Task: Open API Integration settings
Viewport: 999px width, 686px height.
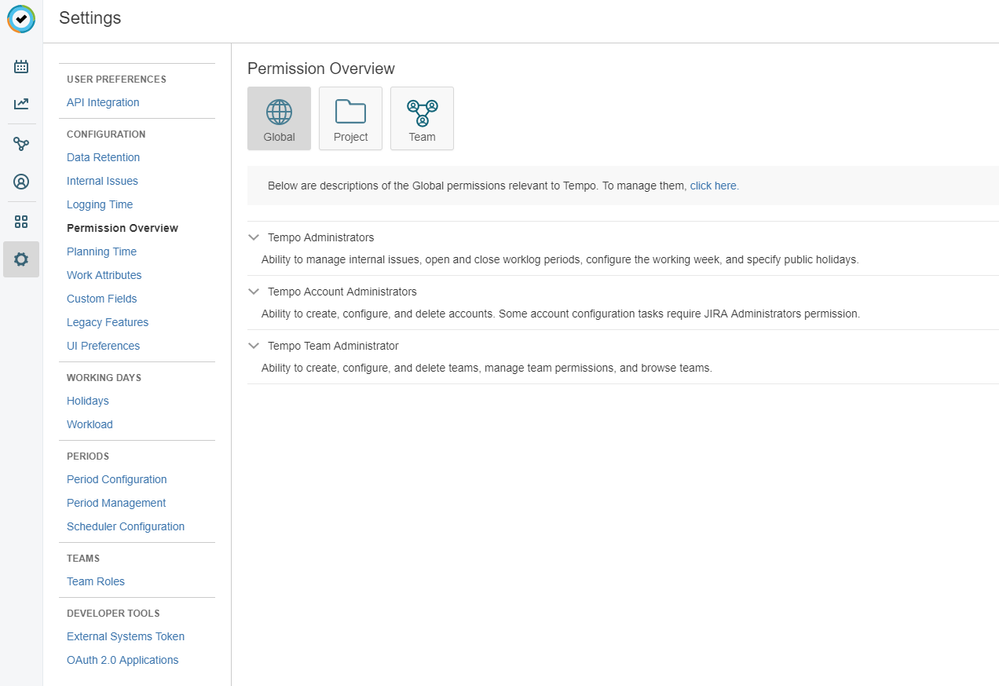Action: pyautogui.click(x=103, y=103)
